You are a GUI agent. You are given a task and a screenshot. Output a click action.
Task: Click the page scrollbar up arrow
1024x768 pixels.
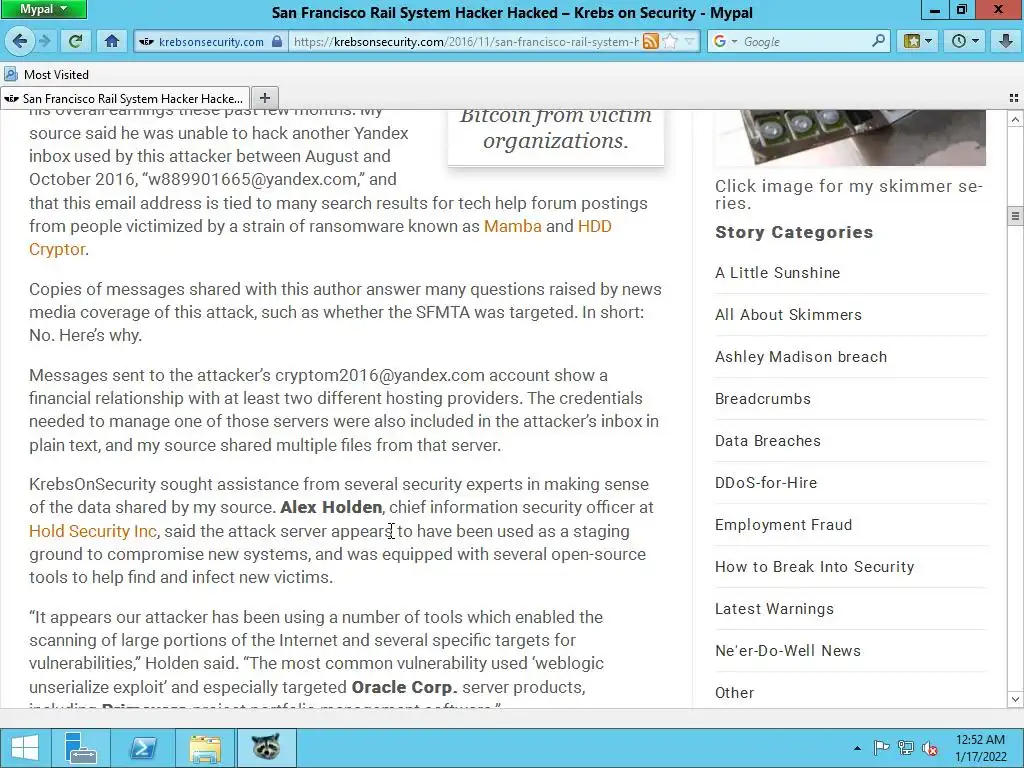click(1015, 119)
